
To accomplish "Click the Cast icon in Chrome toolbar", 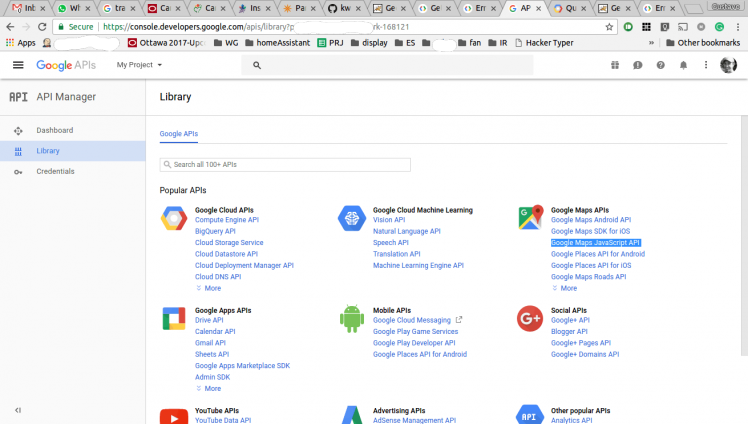I will point(683,27).
